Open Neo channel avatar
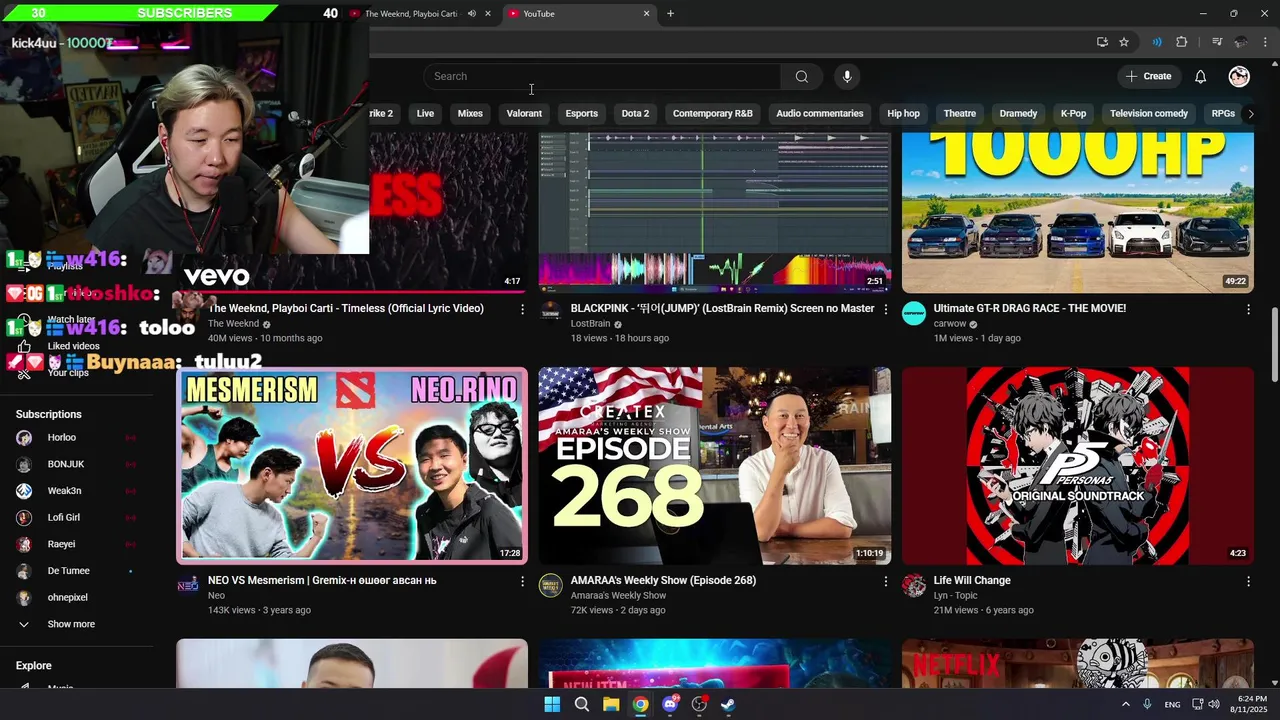Viewport: 1280px width, 720px height. coord(188,585)
